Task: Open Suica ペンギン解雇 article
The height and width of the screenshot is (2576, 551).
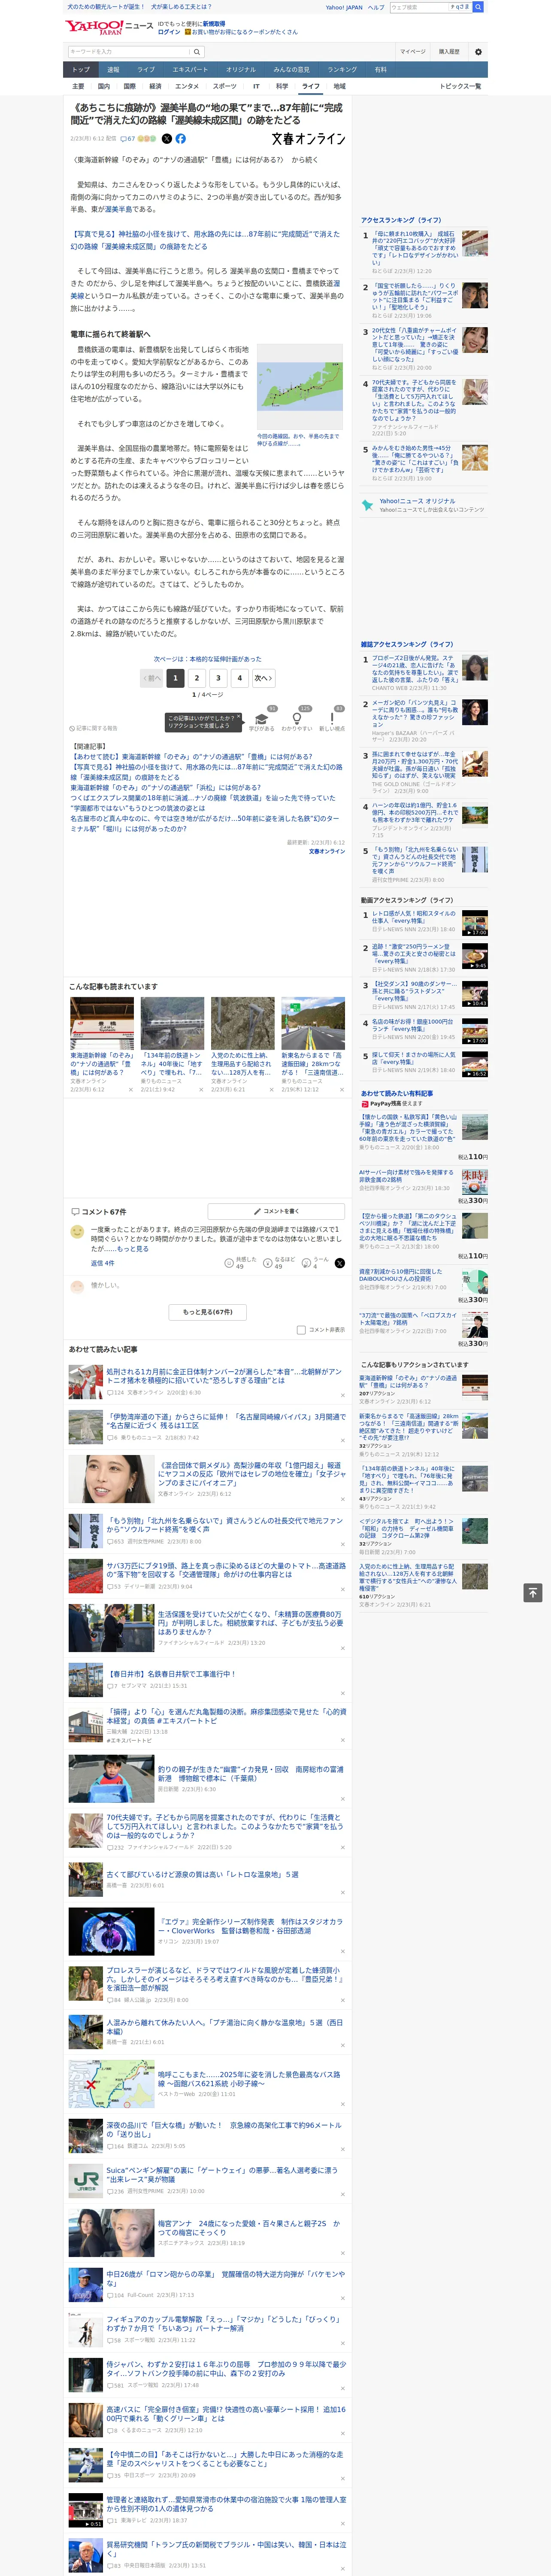Action: tap(222, 2175)
